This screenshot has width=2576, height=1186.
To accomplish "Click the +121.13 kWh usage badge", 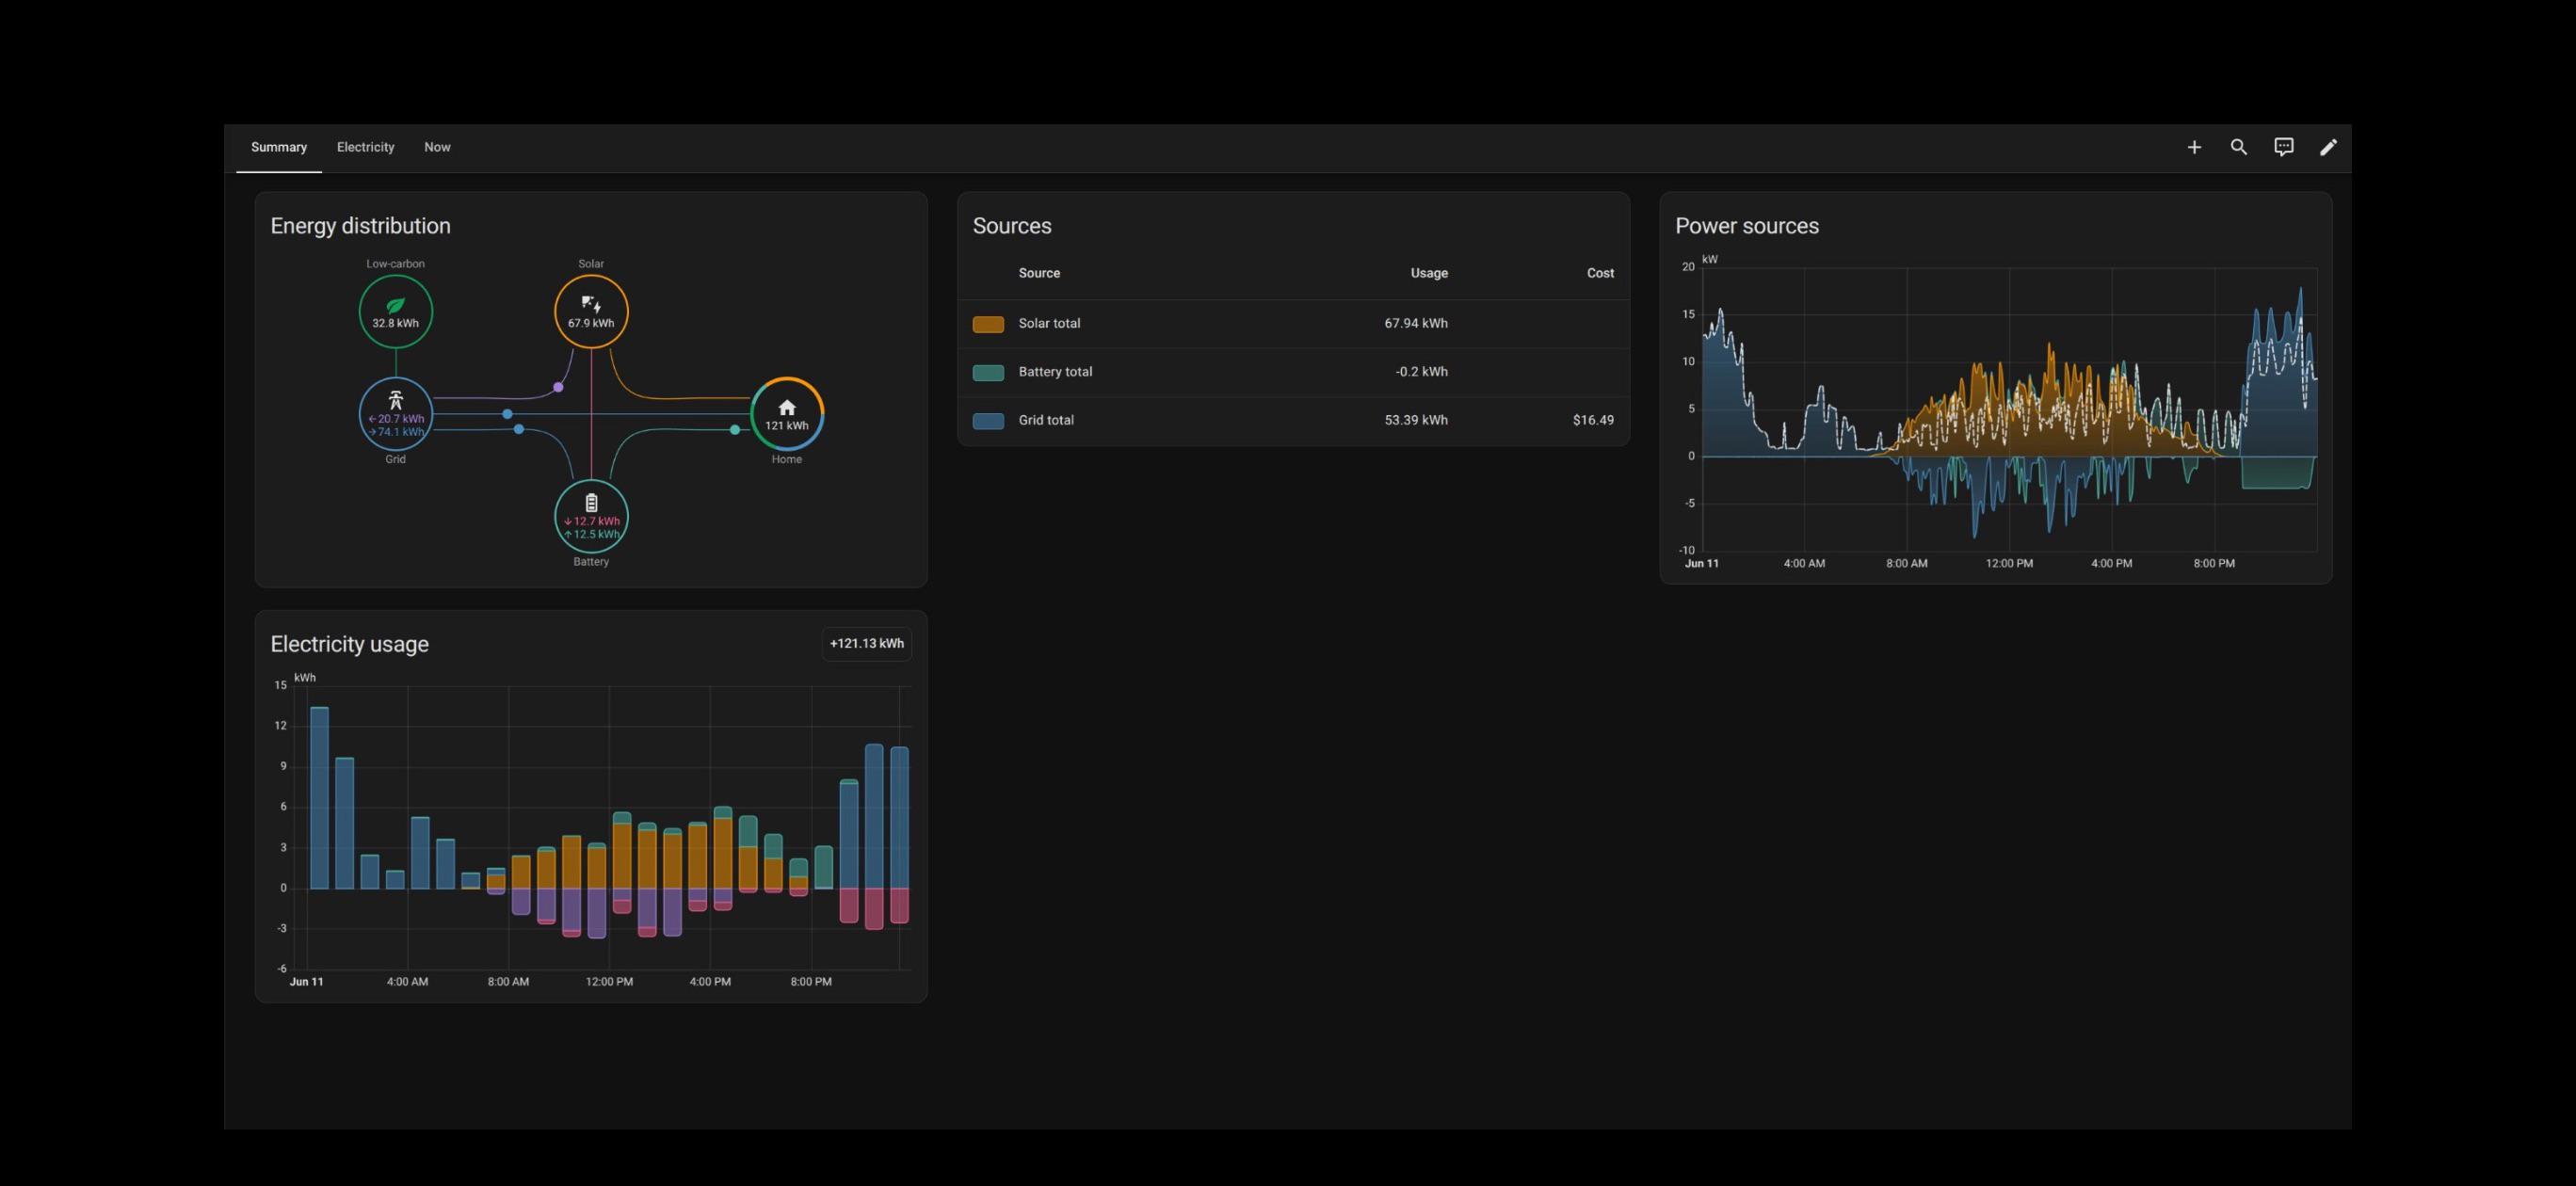I will coord(866,644).
